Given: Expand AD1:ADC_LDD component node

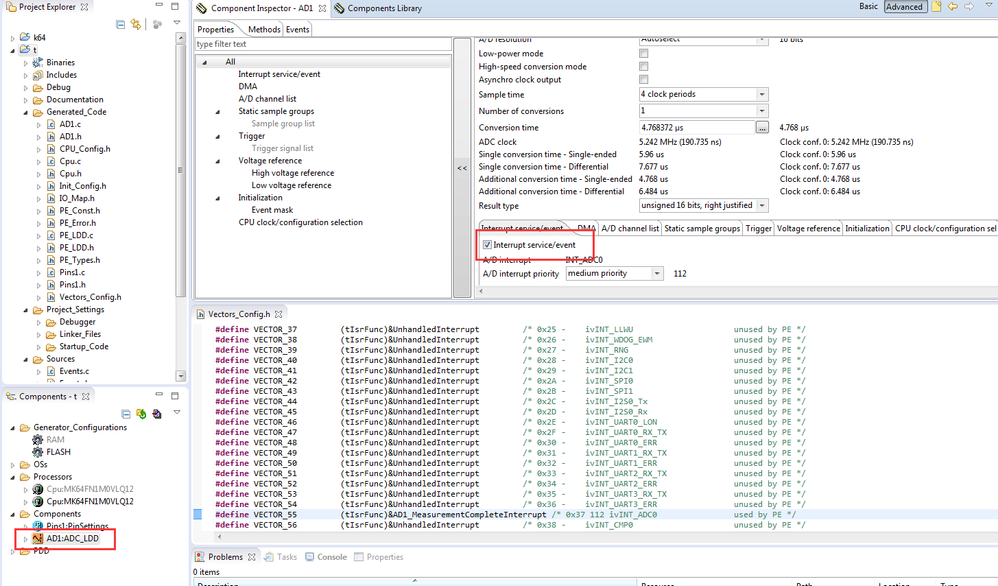Looking at the screenshot, I should [26, 539].
